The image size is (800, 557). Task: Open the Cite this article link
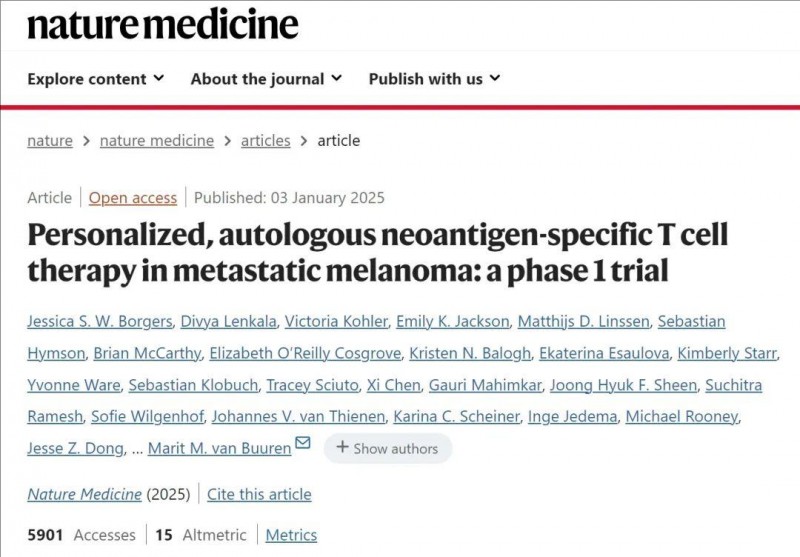259,494
